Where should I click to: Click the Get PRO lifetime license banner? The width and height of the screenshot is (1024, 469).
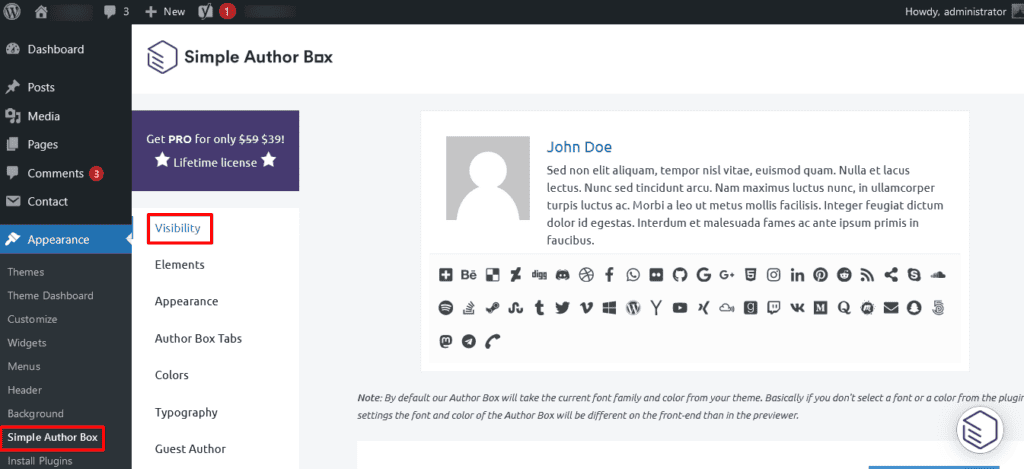[215, 150]
